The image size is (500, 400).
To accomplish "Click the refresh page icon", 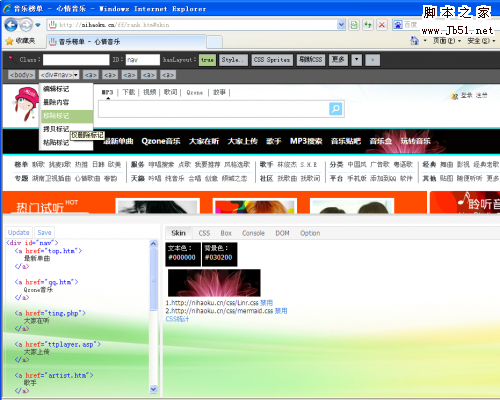I will coord(354,25).
